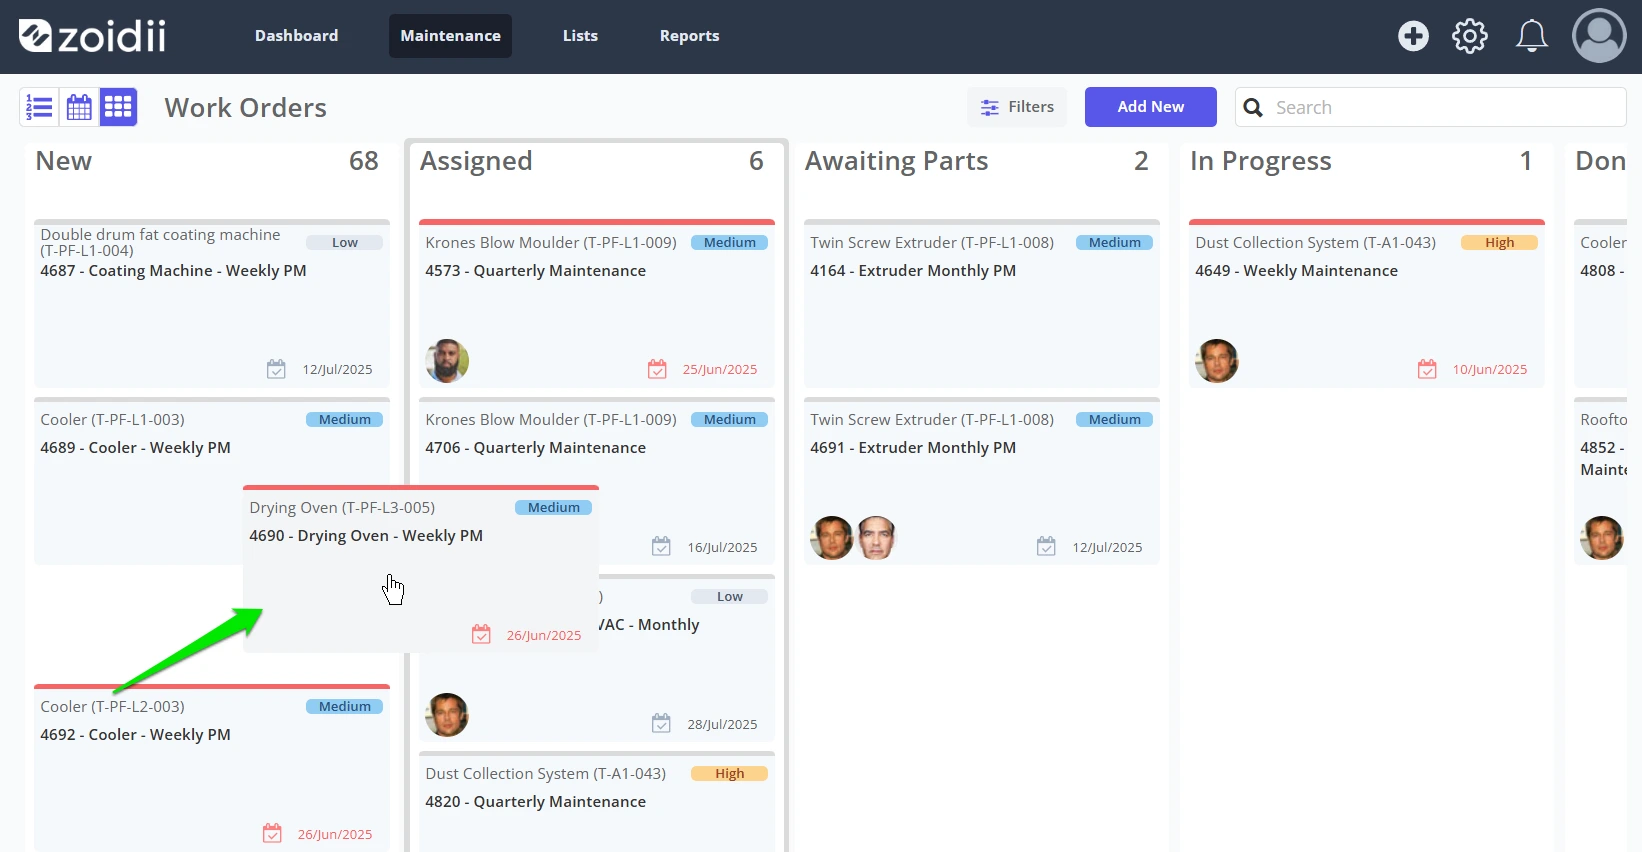1642x852 pixels.
Task: Open the Filters button
Action: pyautogui.click(x=1017, y=107)
